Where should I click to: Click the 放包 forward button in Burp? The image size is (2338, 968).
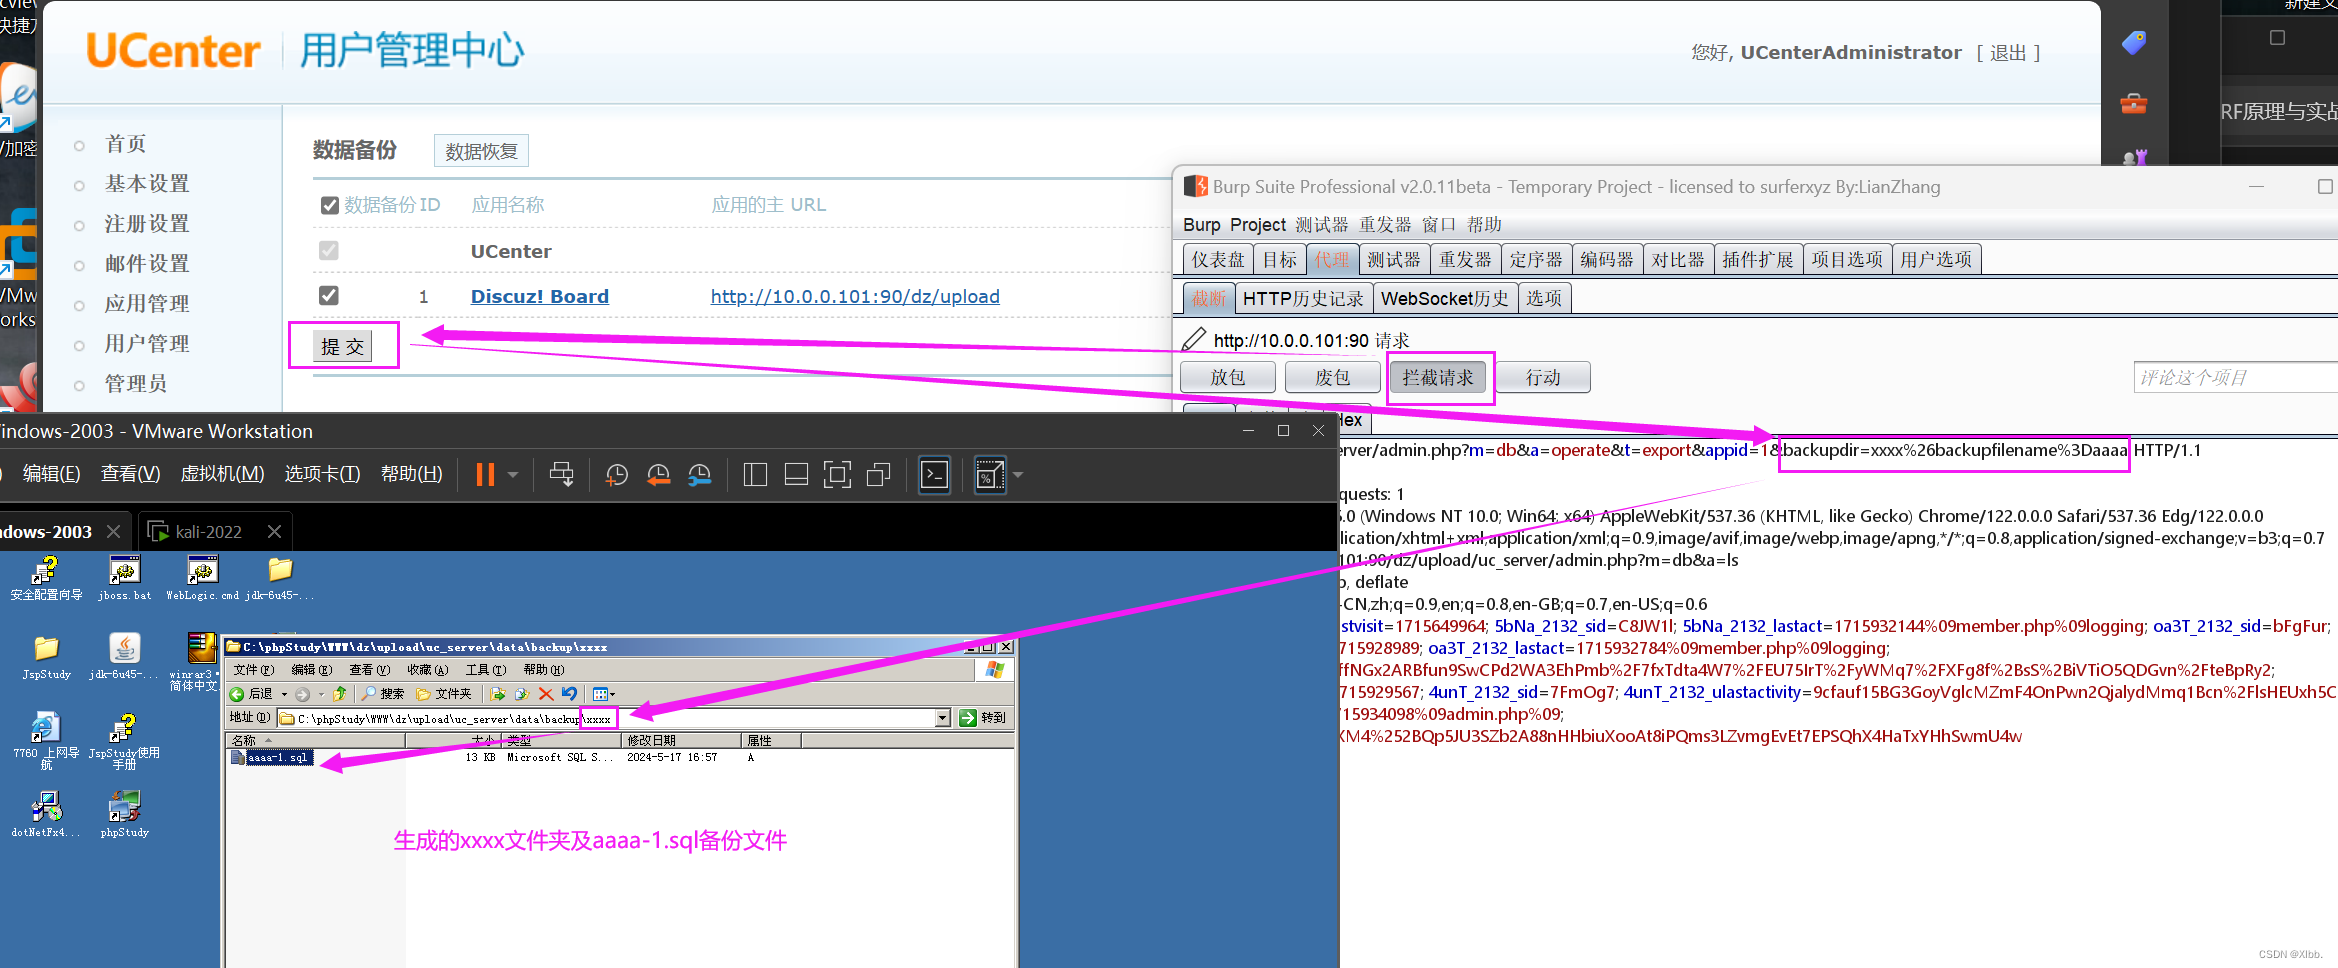point(1228,377)
